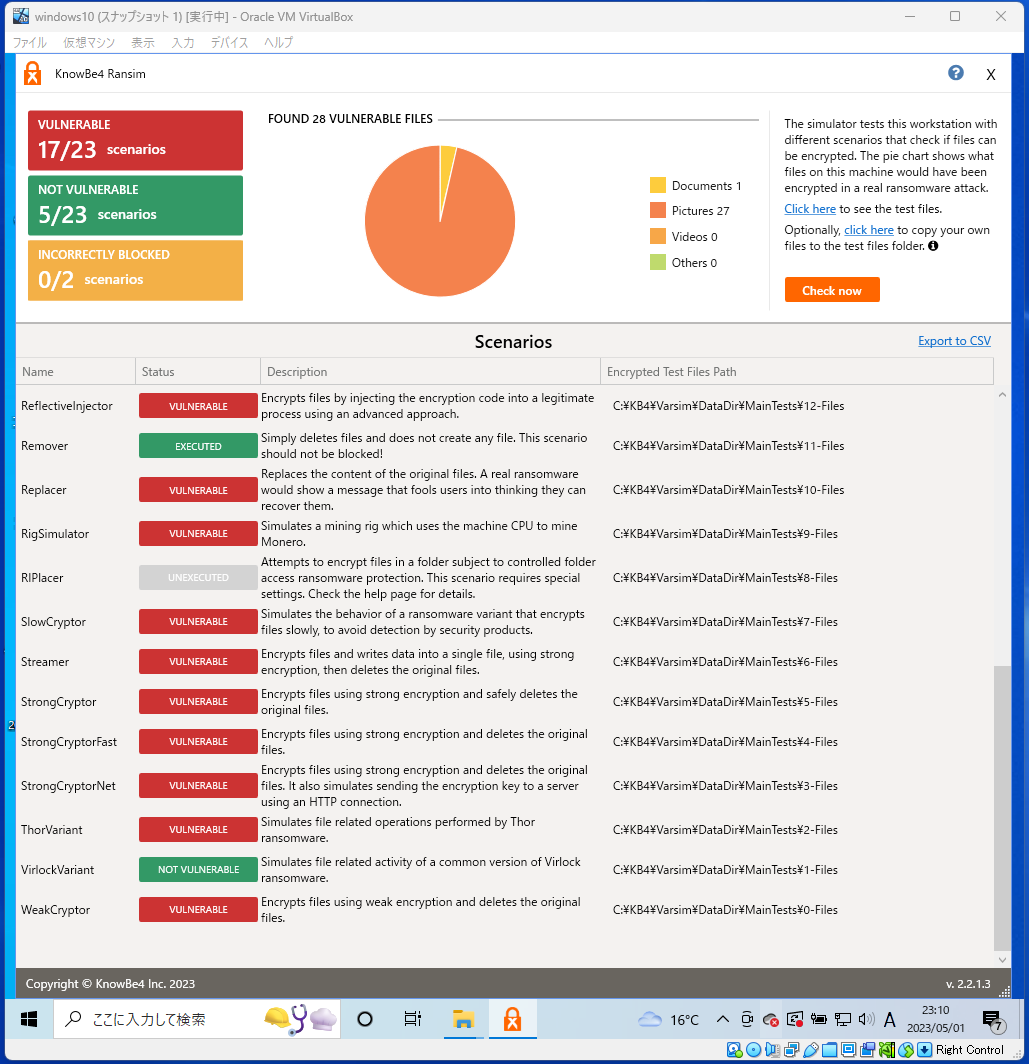Image resolution: width=1029 pixels, height=1064 pixels.
Task: Select the red VULNERABLE 17/23 scenarios tile
Action: (135, 140)
